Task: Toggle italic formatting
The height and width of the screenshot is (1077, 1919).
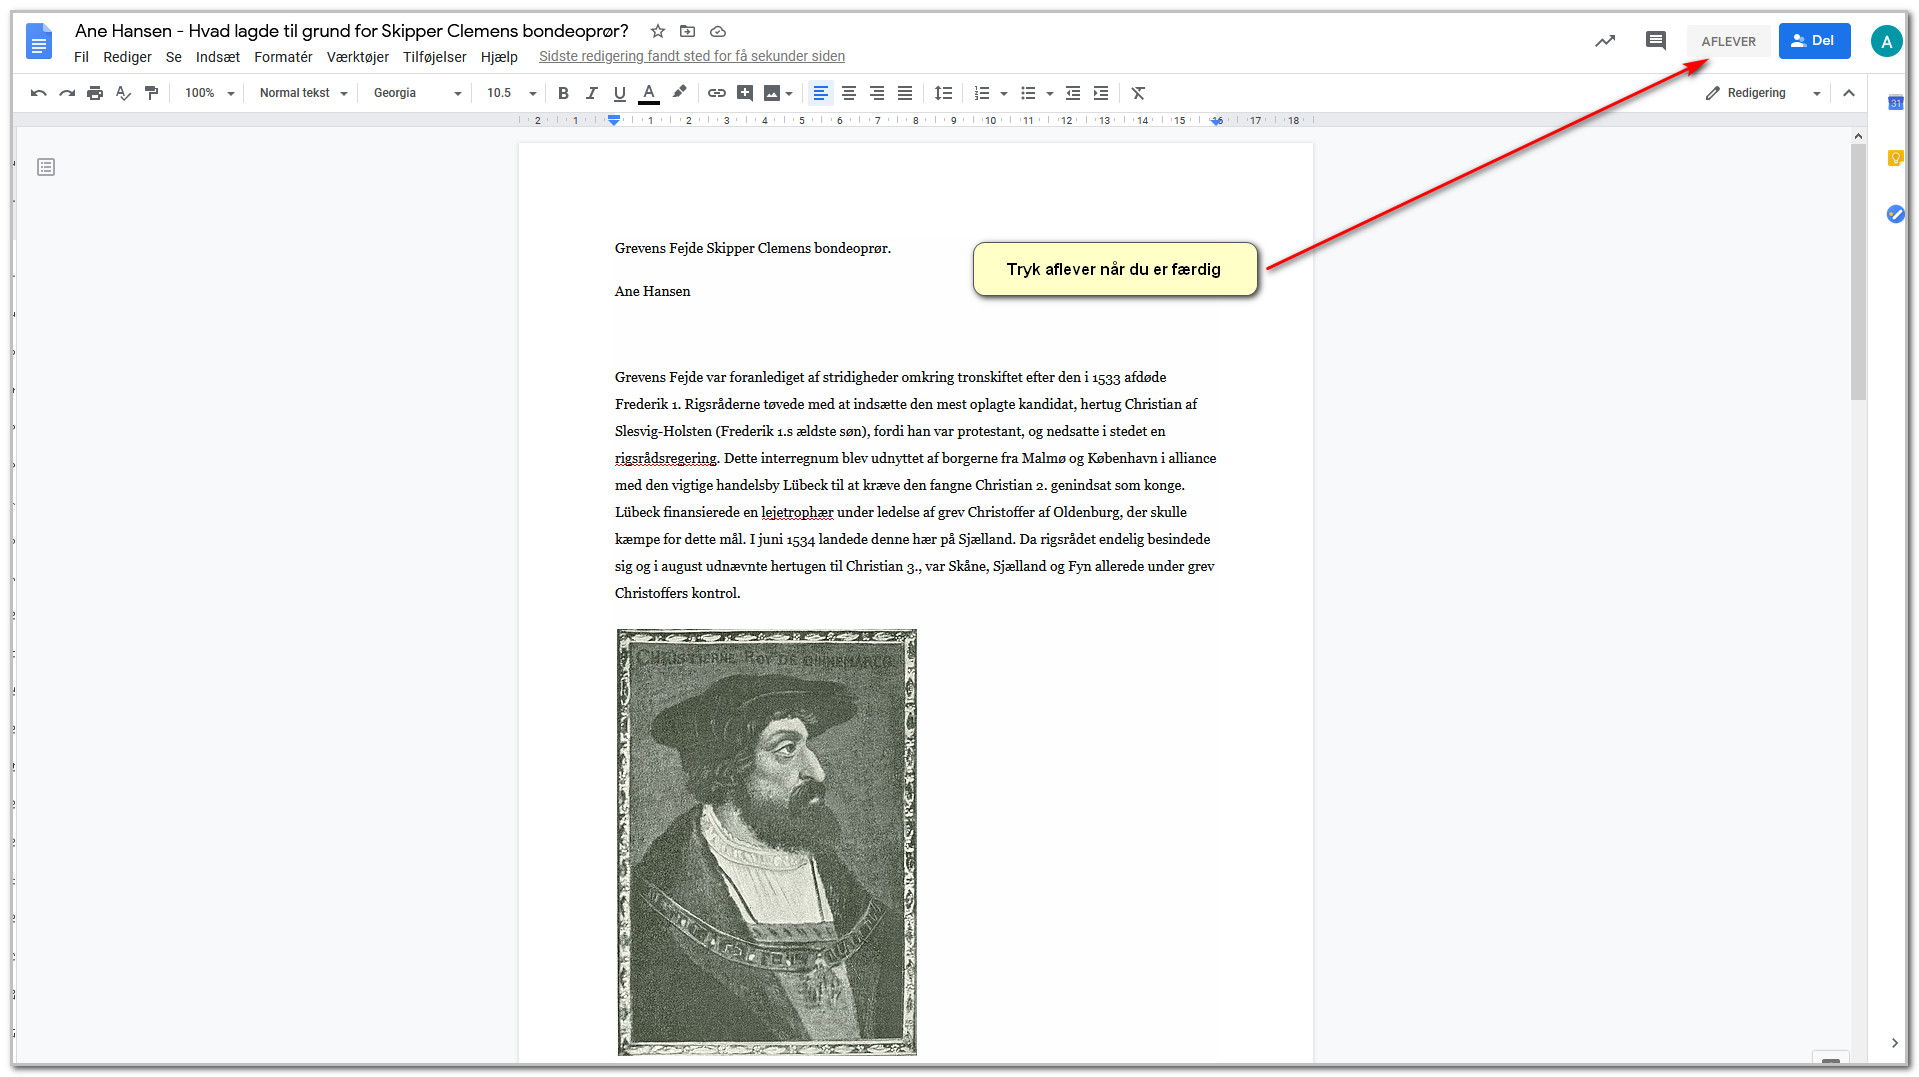Action: pos(591,93)
